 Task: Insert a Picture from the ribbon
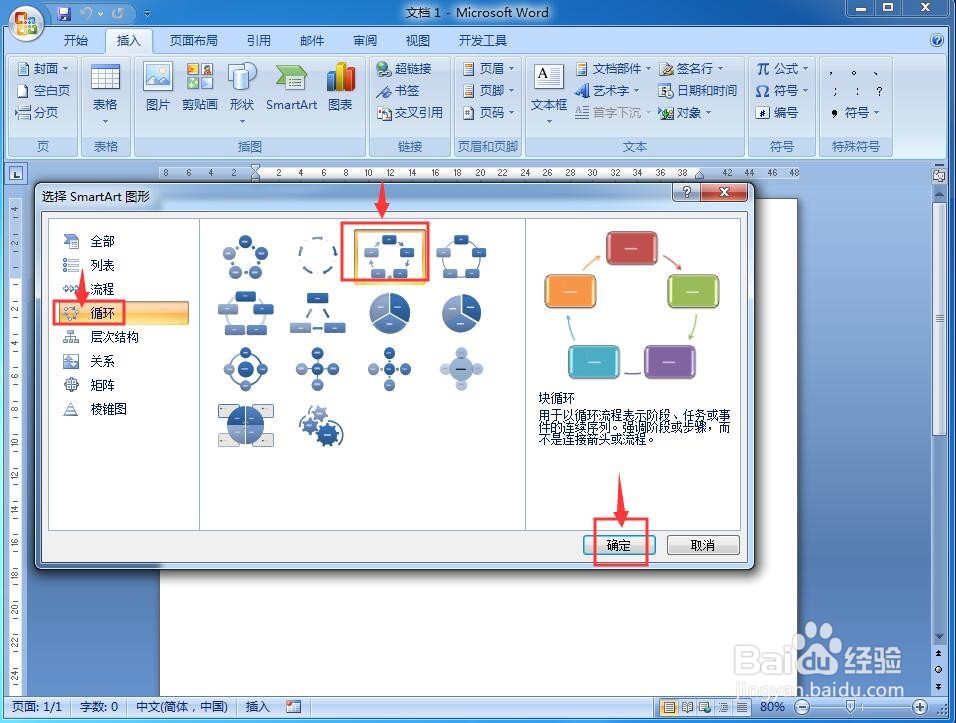click(158, 87)
